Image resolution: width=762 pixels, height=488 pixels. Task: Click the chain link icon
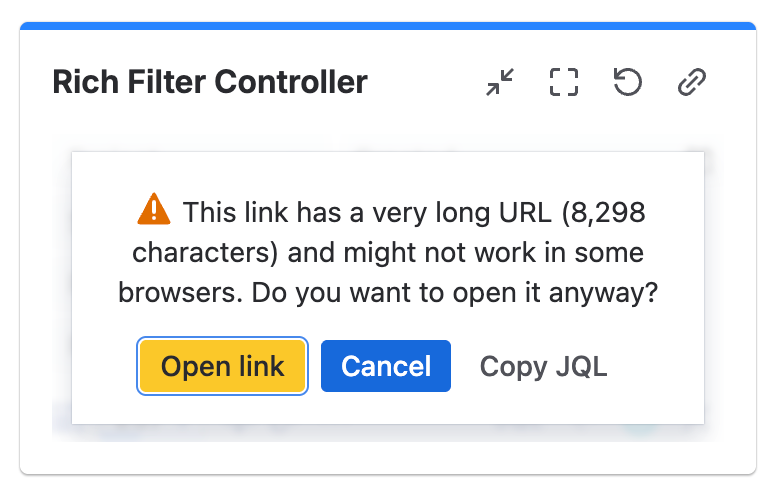(692, 82)
